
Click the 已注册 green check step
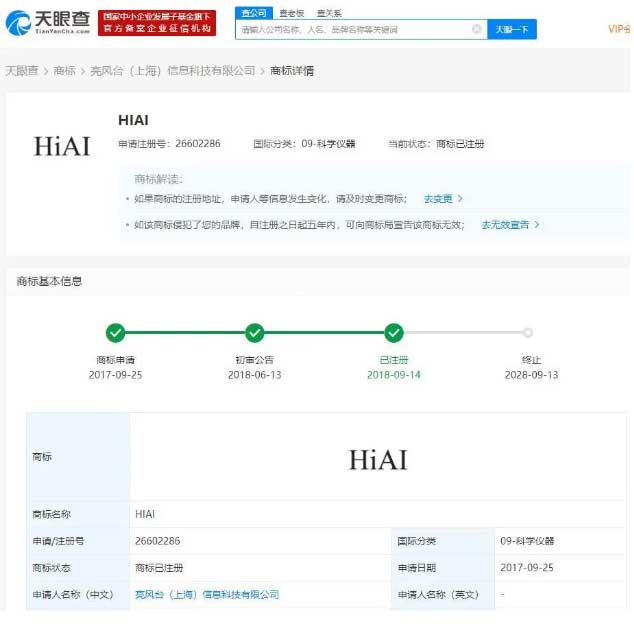[394, 333]
